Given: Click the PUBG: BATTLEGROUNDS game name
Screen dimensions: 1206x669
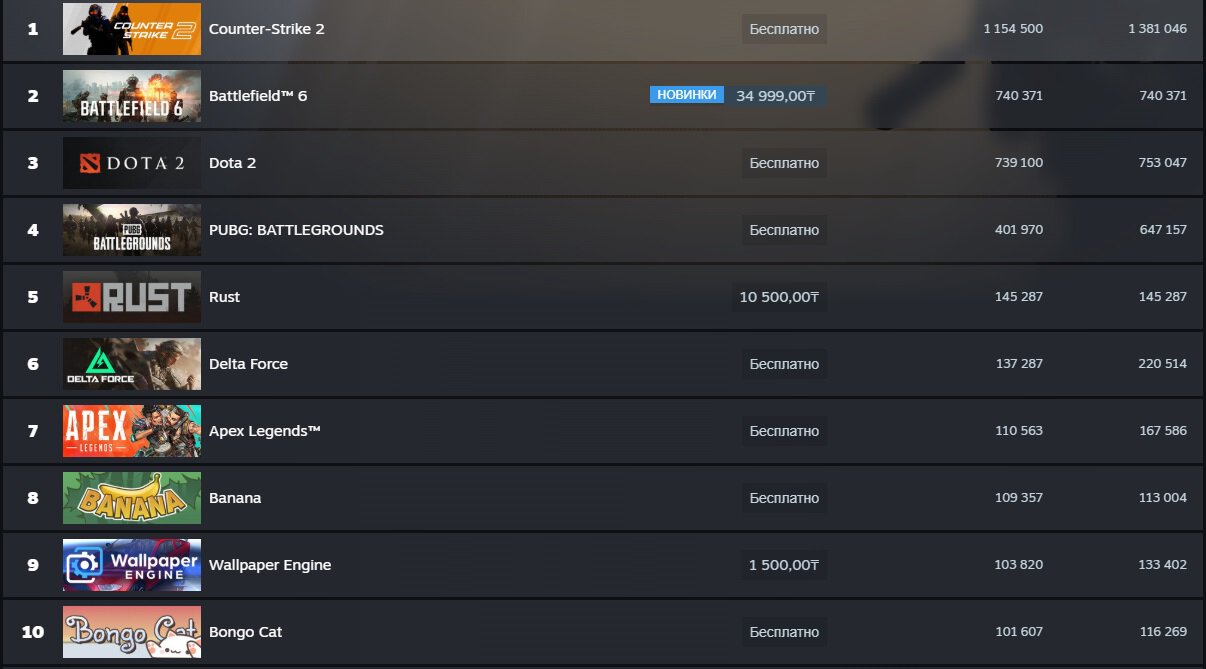Looking at the screenshot, I should (296, 230).
